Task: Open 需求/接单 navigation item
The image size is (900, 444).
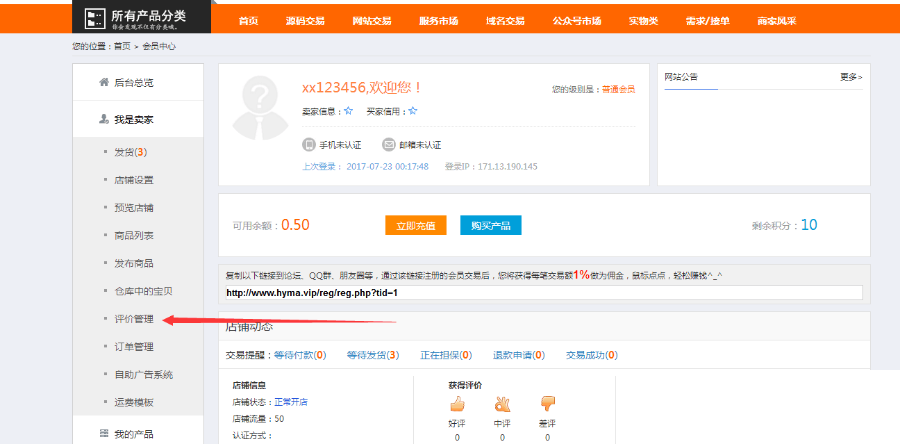Action: (708, 21)
